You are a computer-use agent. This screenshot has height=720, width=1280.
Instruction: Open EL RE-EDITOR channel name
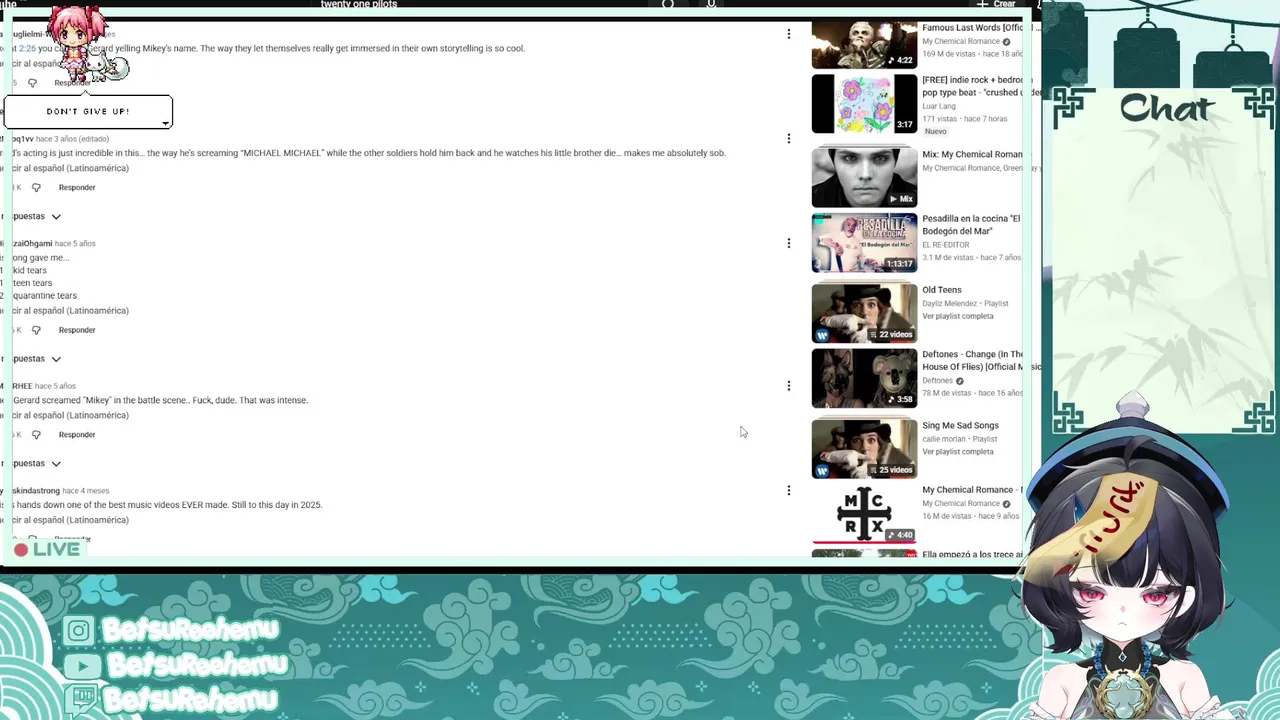click(x=946, y=245)
